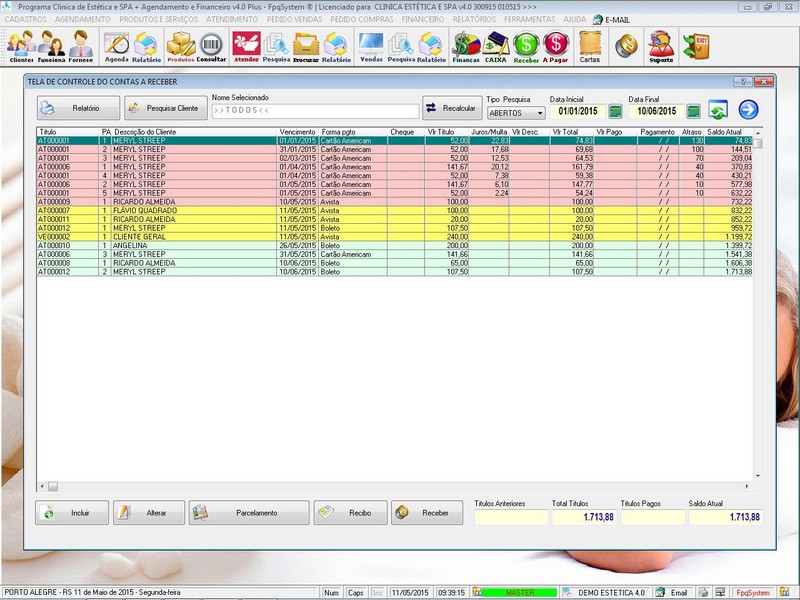Click the Data Final date field
800x600 pixels.
pos(657,111)
